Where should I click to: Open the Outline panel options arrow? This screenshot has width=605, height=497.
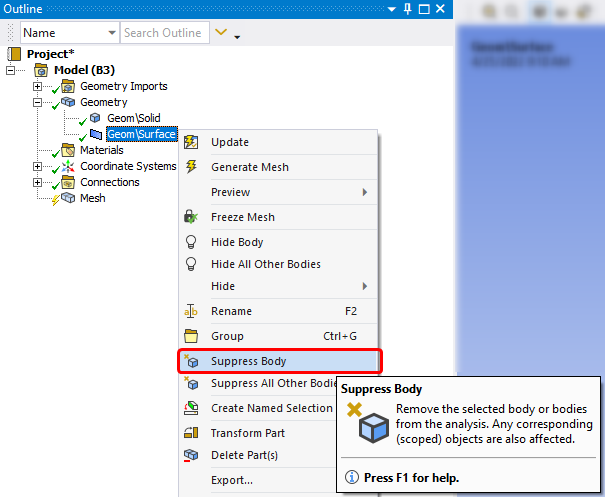click(392, 9)
